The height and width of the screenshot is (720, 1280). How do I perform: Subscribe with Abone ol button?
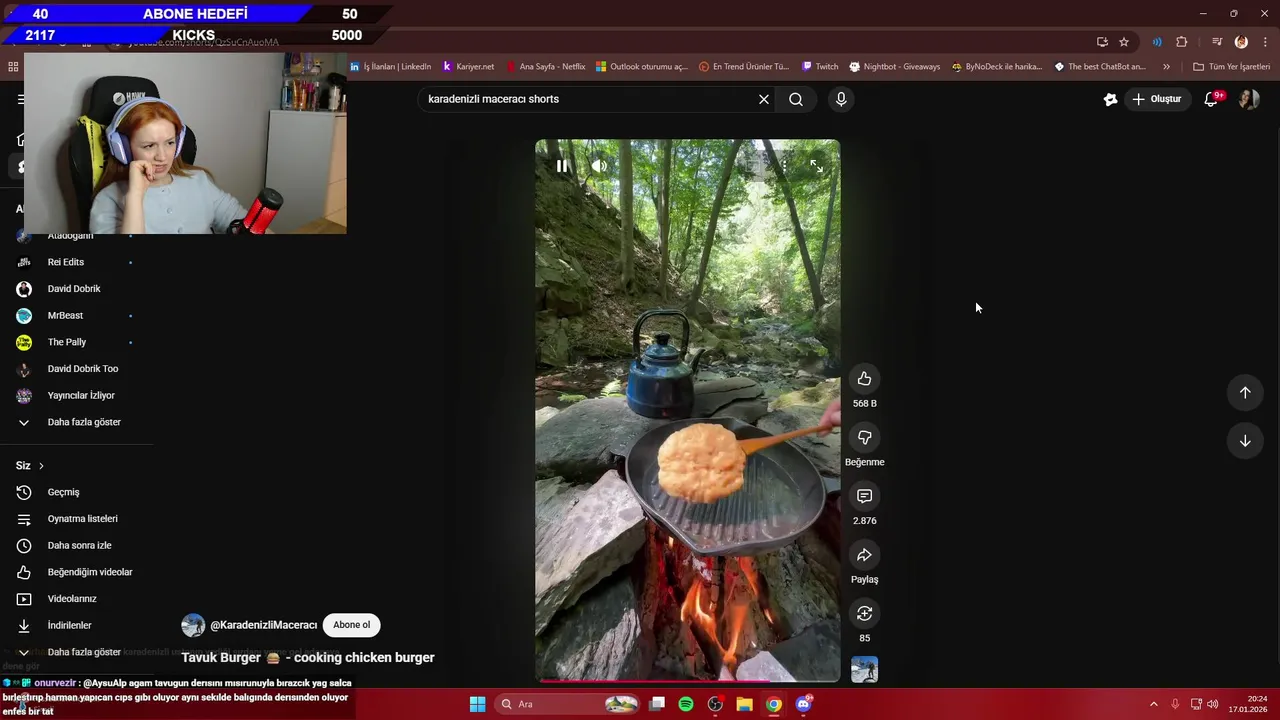pos(351,625)
